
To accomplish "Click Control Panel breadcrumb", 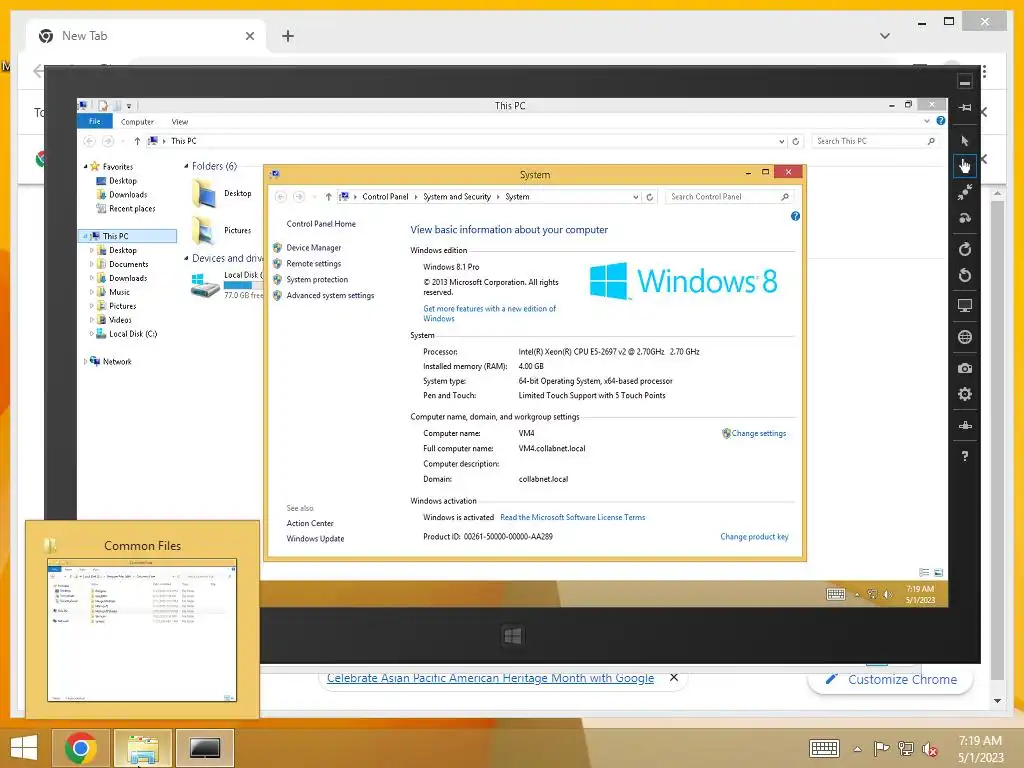I will 385,197.
